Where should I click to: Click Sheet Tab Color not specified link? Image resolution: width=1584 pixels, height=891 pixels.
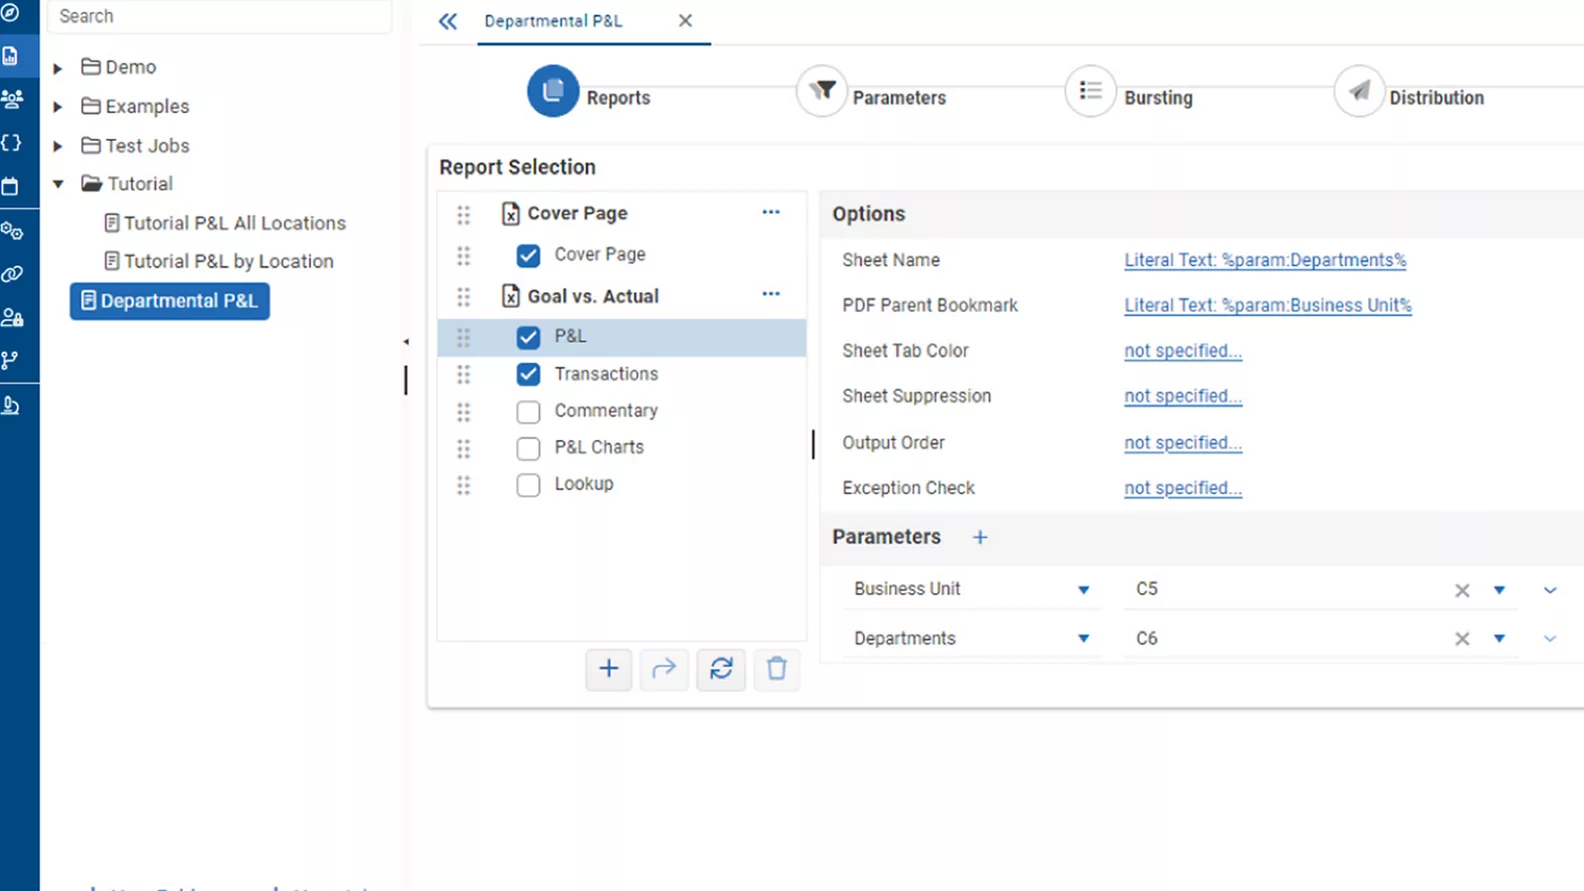[x=1182, y=351]
